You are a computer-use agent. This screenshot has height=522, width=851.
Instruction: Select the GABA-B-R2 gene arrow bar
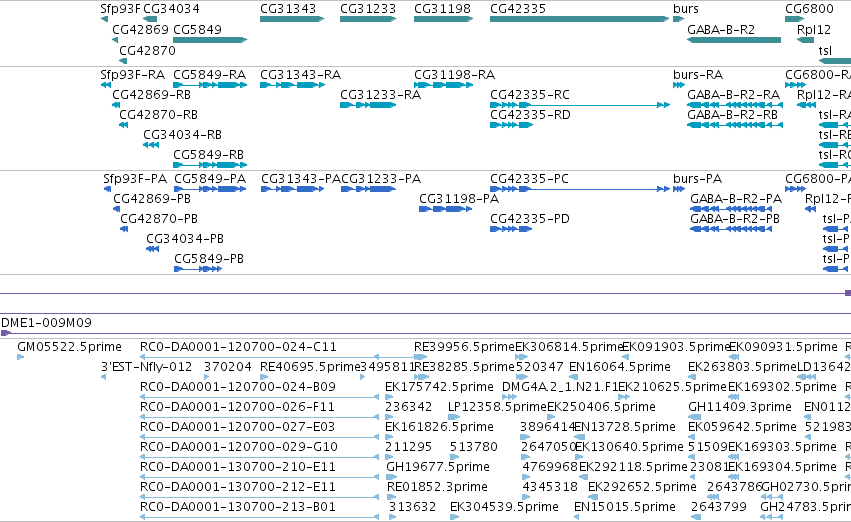734,40
